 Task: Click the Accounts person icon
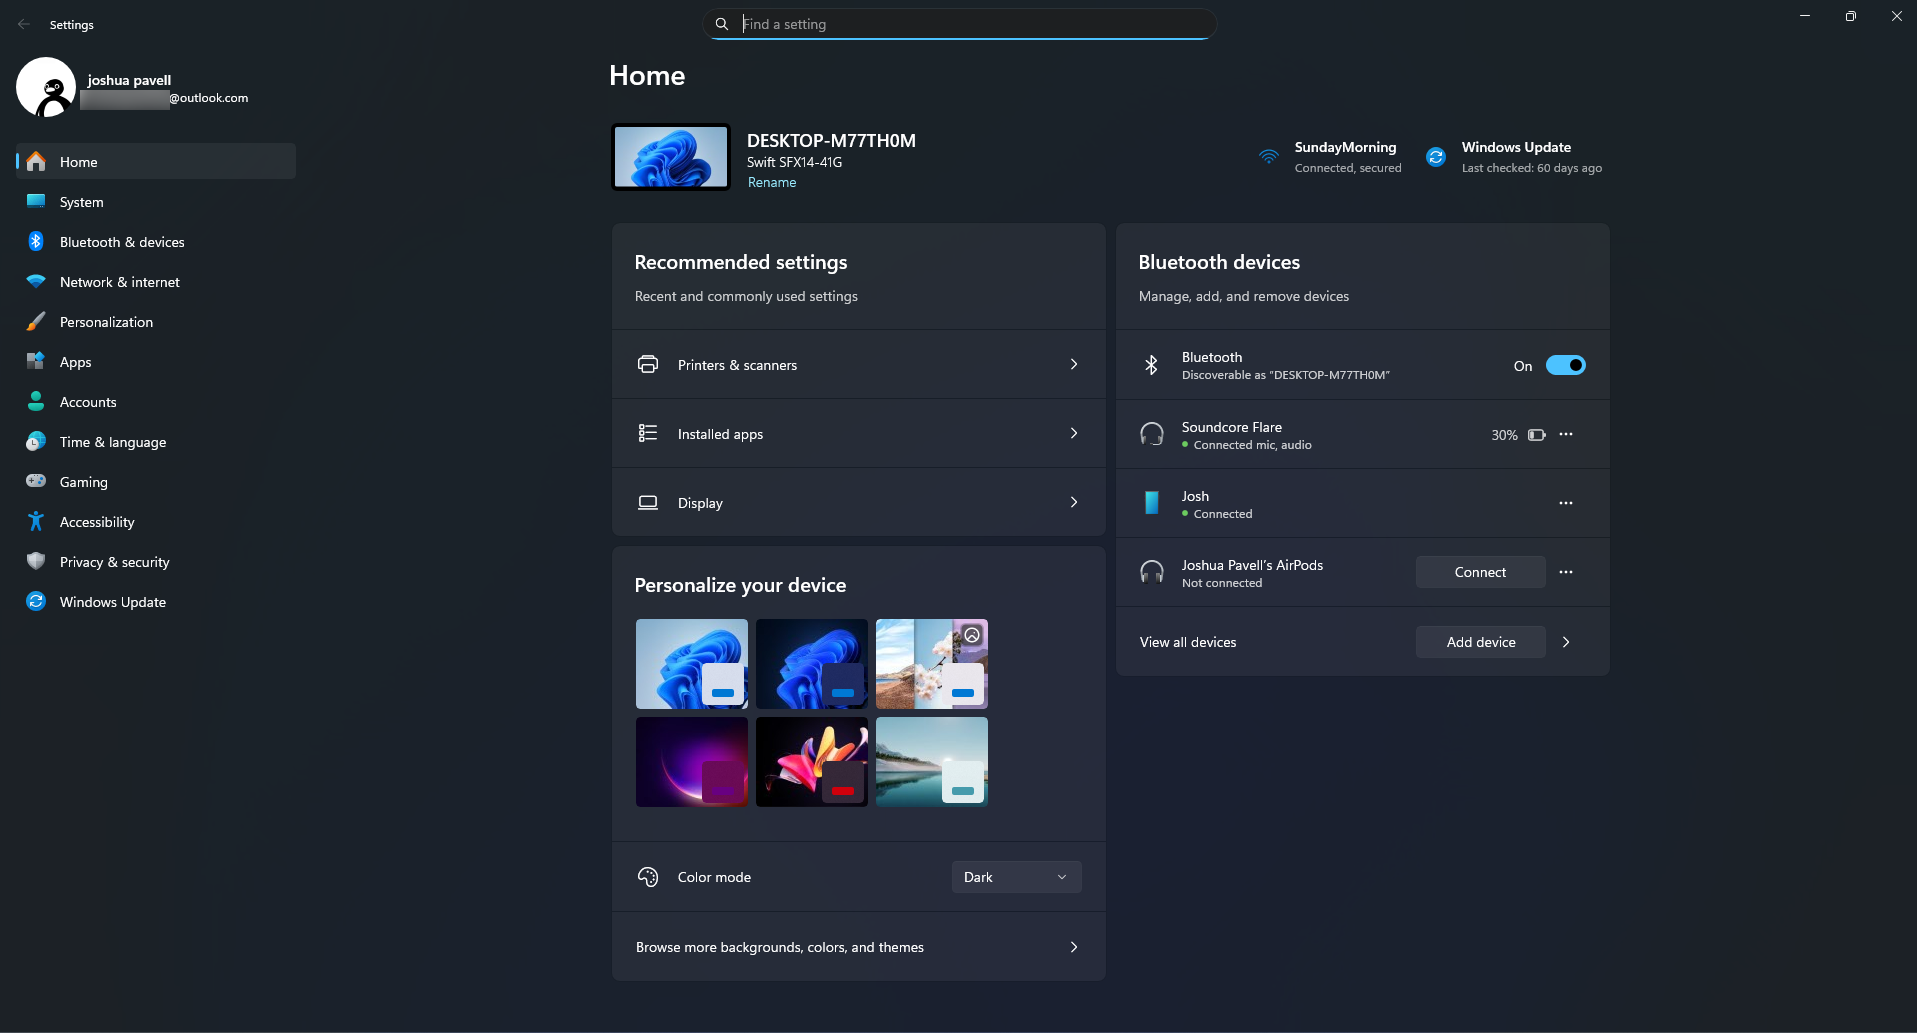(x=36, y=401)
